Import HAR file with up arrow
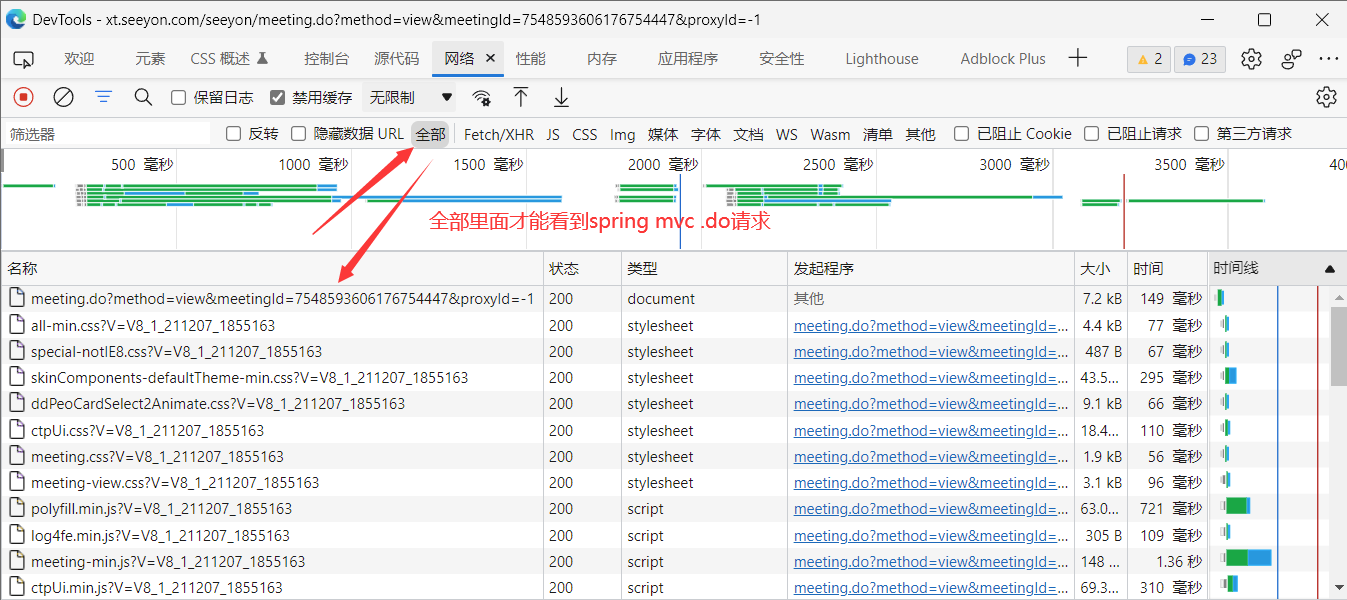The image size is (1347, 600). click(520, 97)
